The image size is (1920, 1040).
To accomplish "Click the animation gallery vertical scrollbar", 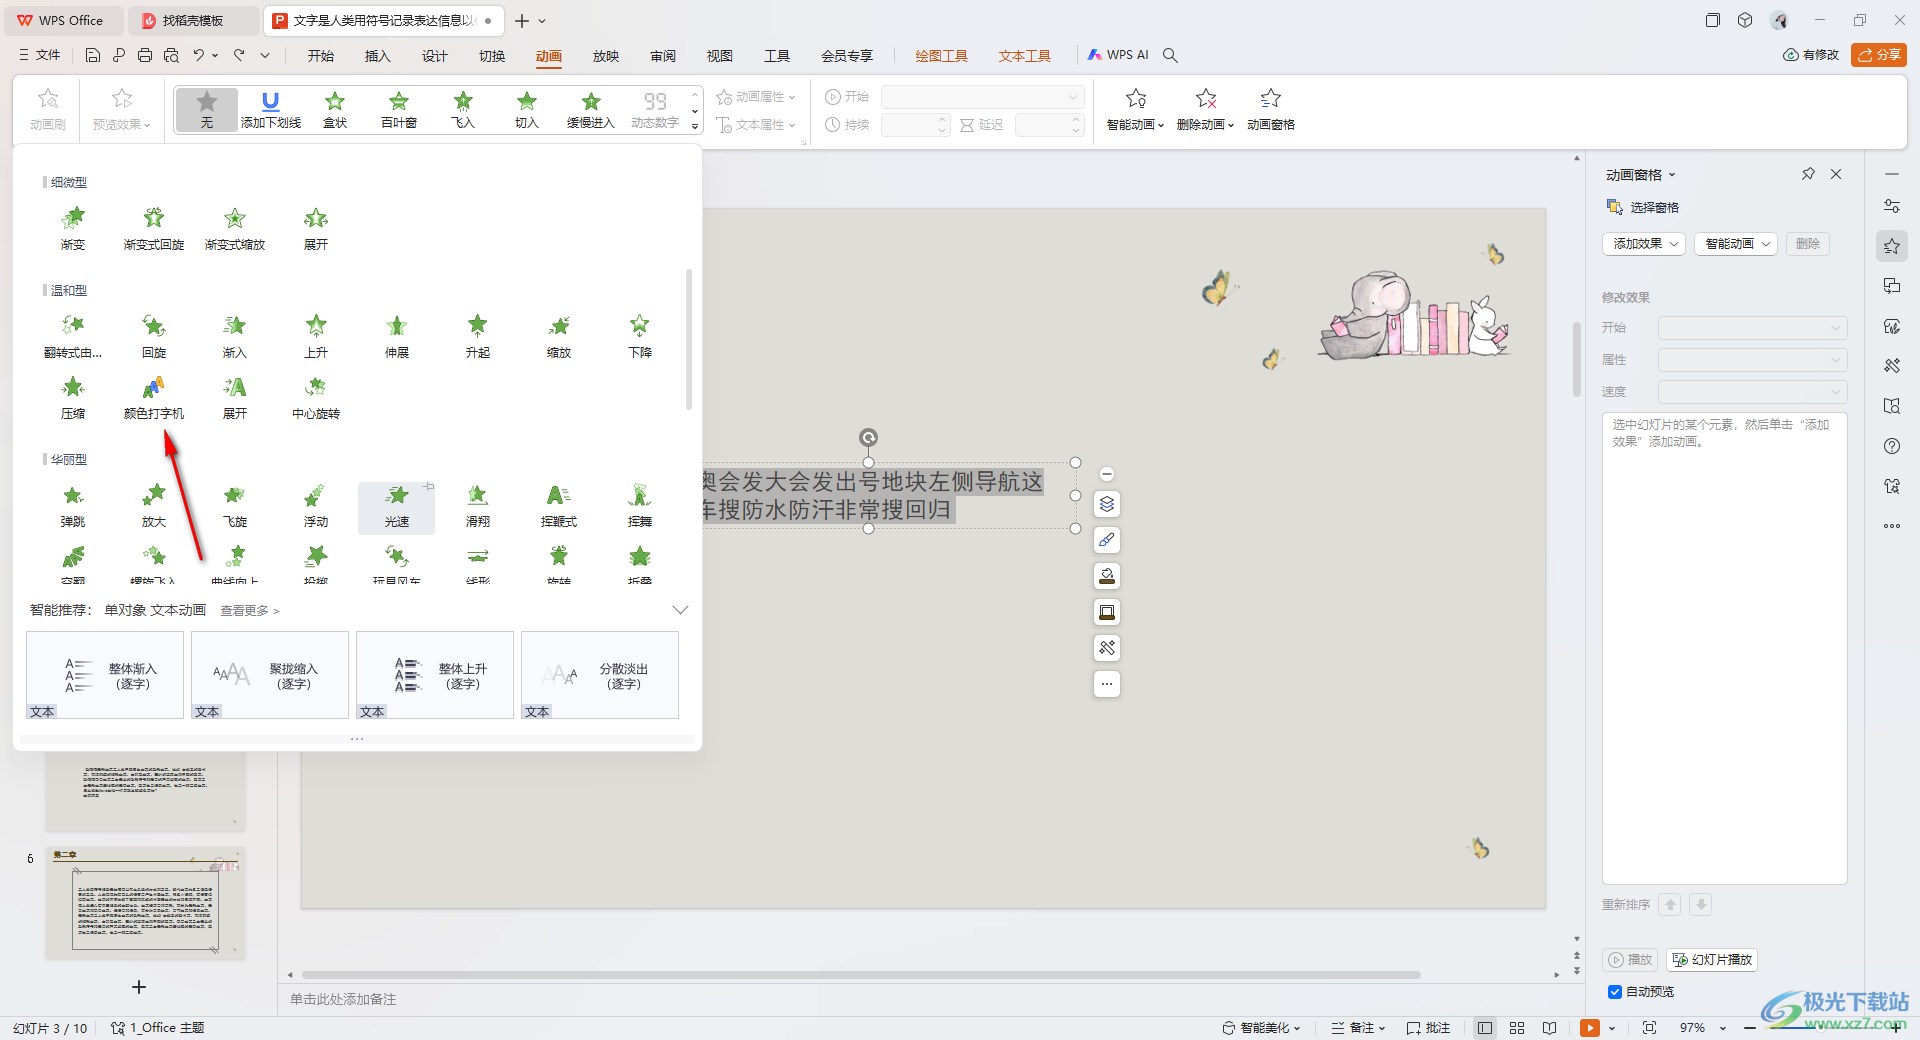I will point(689,339).
